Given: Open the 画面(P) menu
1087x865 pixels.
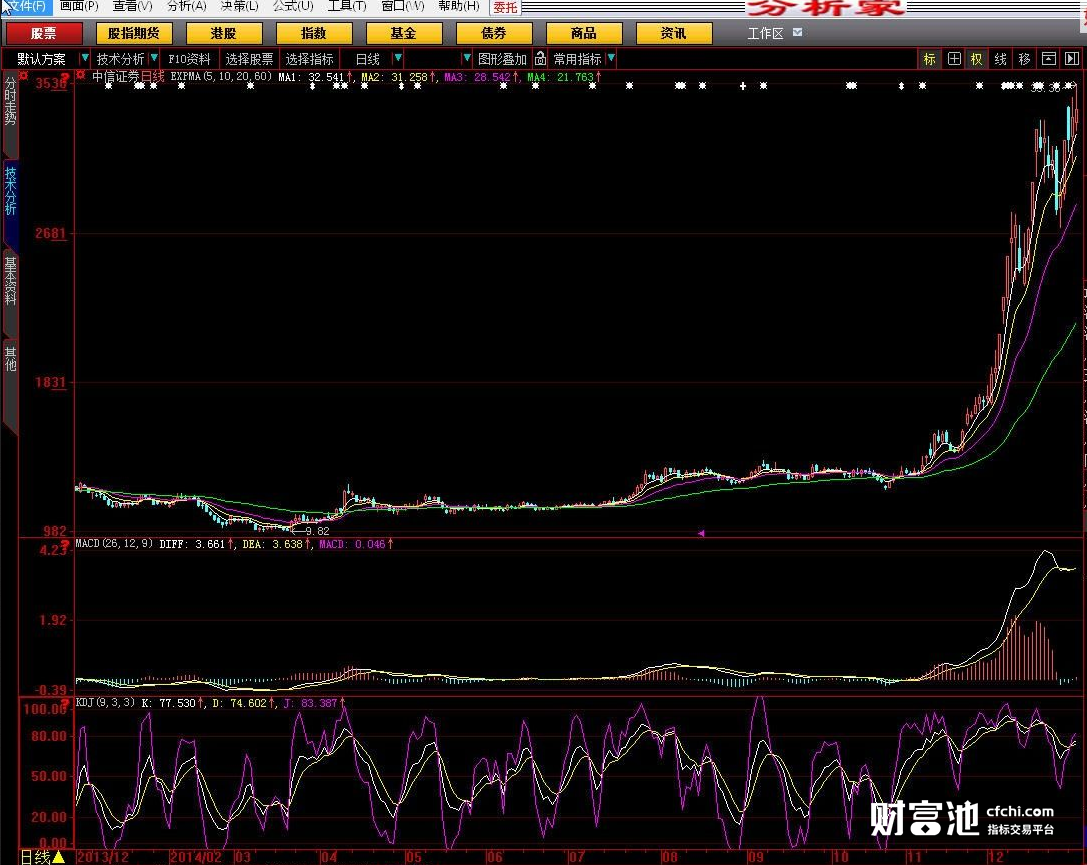Looking at the screenshot, I should pos(78,6).
